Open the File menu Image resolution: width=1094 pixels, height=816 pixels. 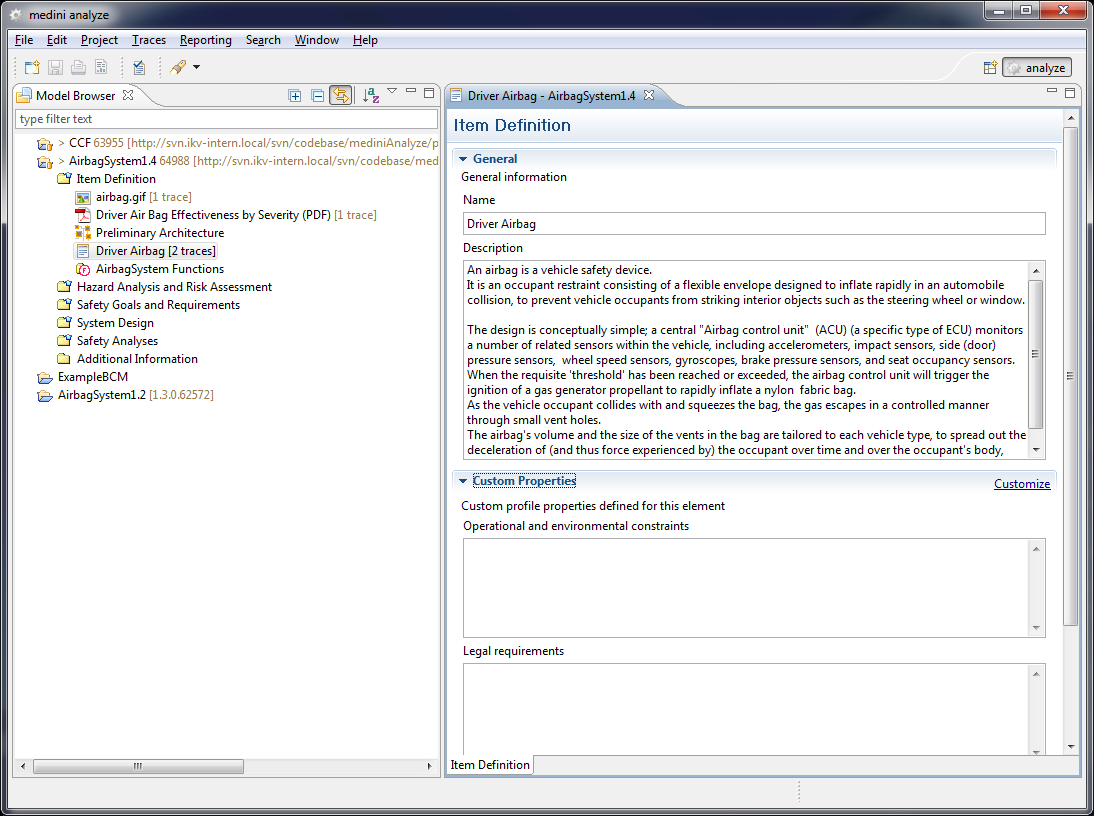pyautogui.click(x=24, y=40)
